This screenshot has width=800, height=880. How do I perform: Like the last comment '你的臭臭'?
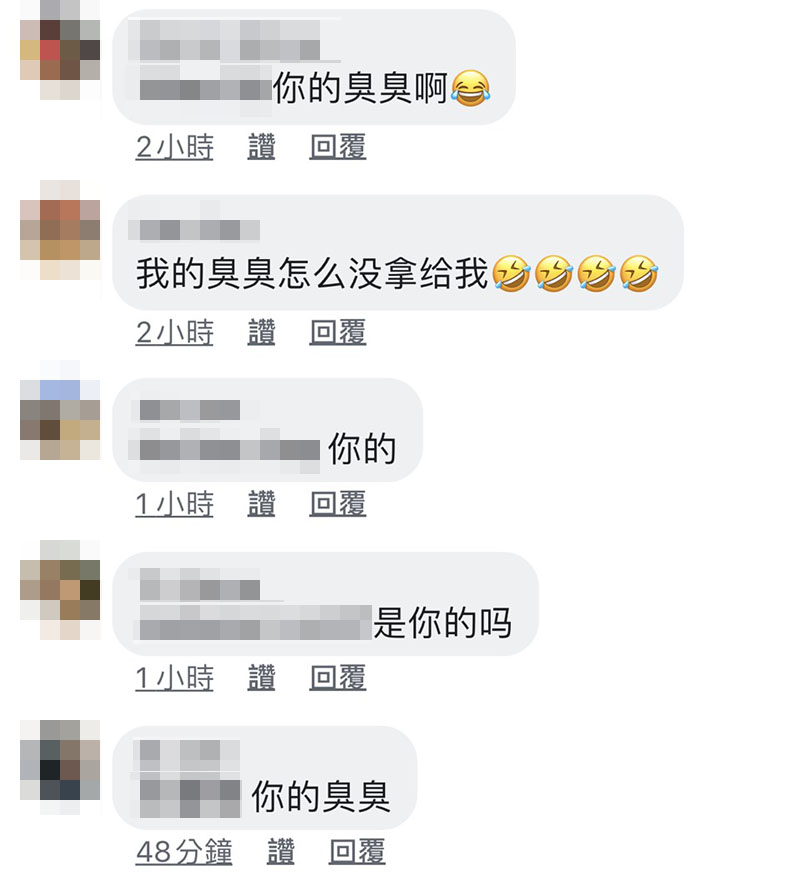click(x=280, y=851)
